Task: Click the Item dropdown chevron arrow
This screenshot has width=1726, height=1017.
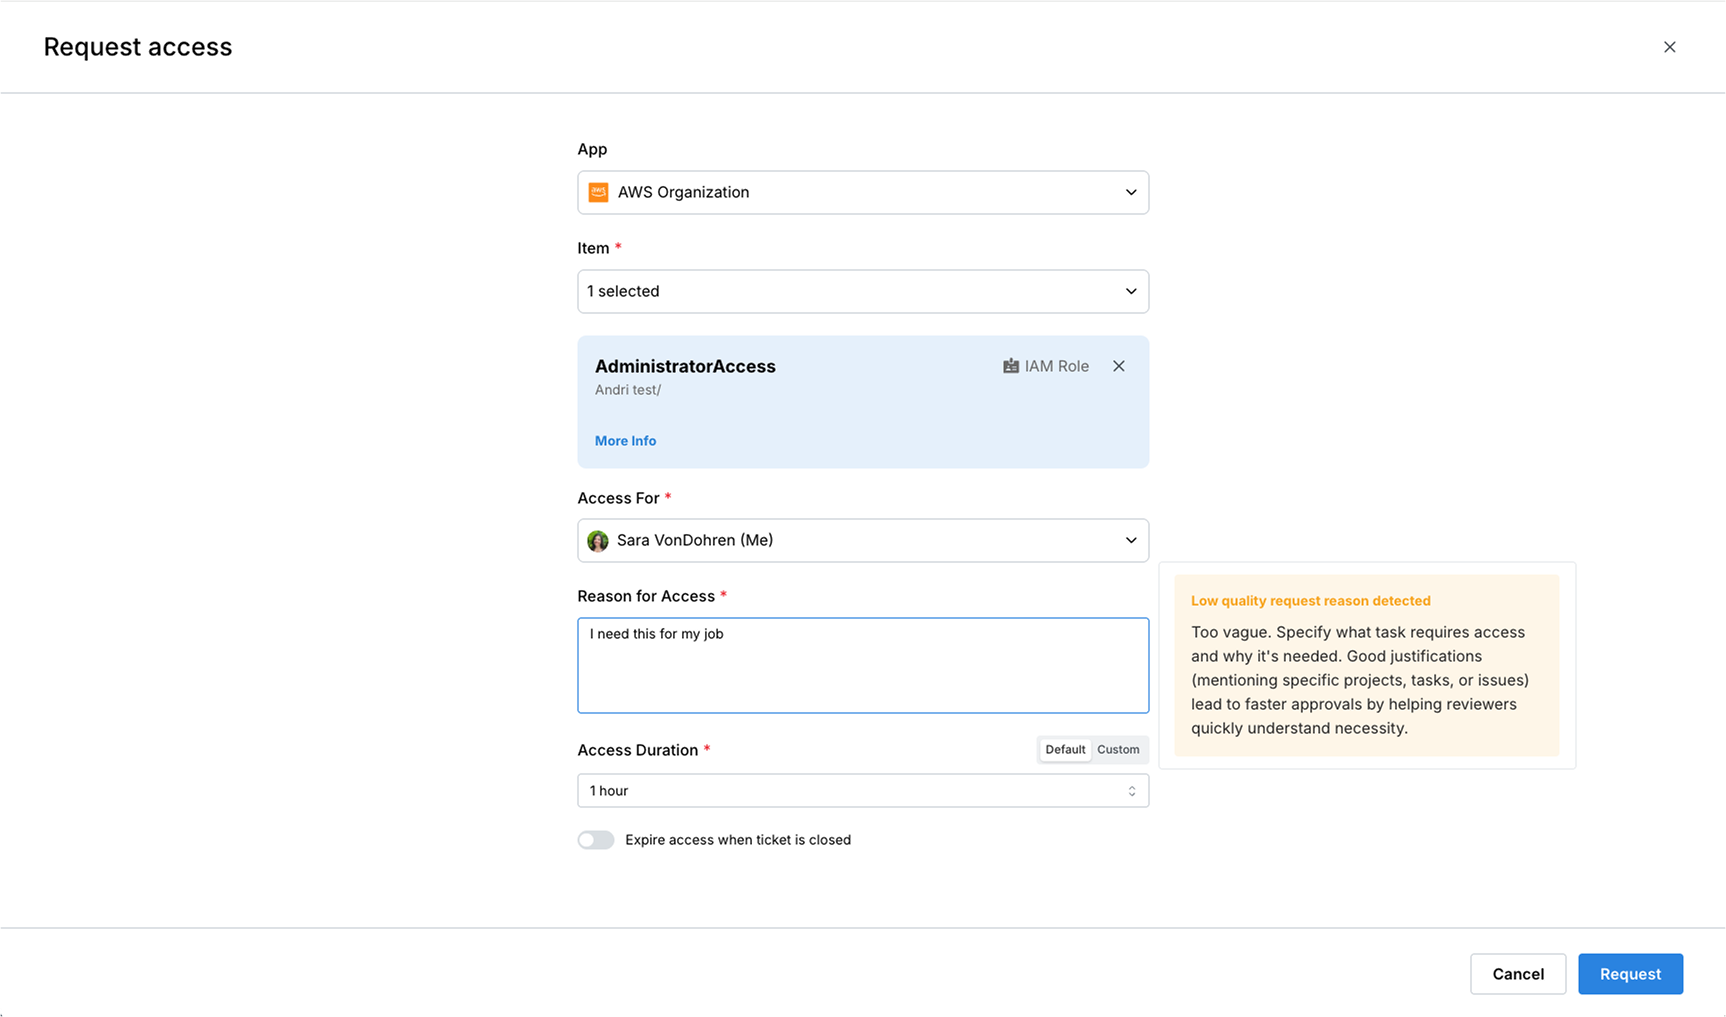Action: click(x=1131, y=291)
